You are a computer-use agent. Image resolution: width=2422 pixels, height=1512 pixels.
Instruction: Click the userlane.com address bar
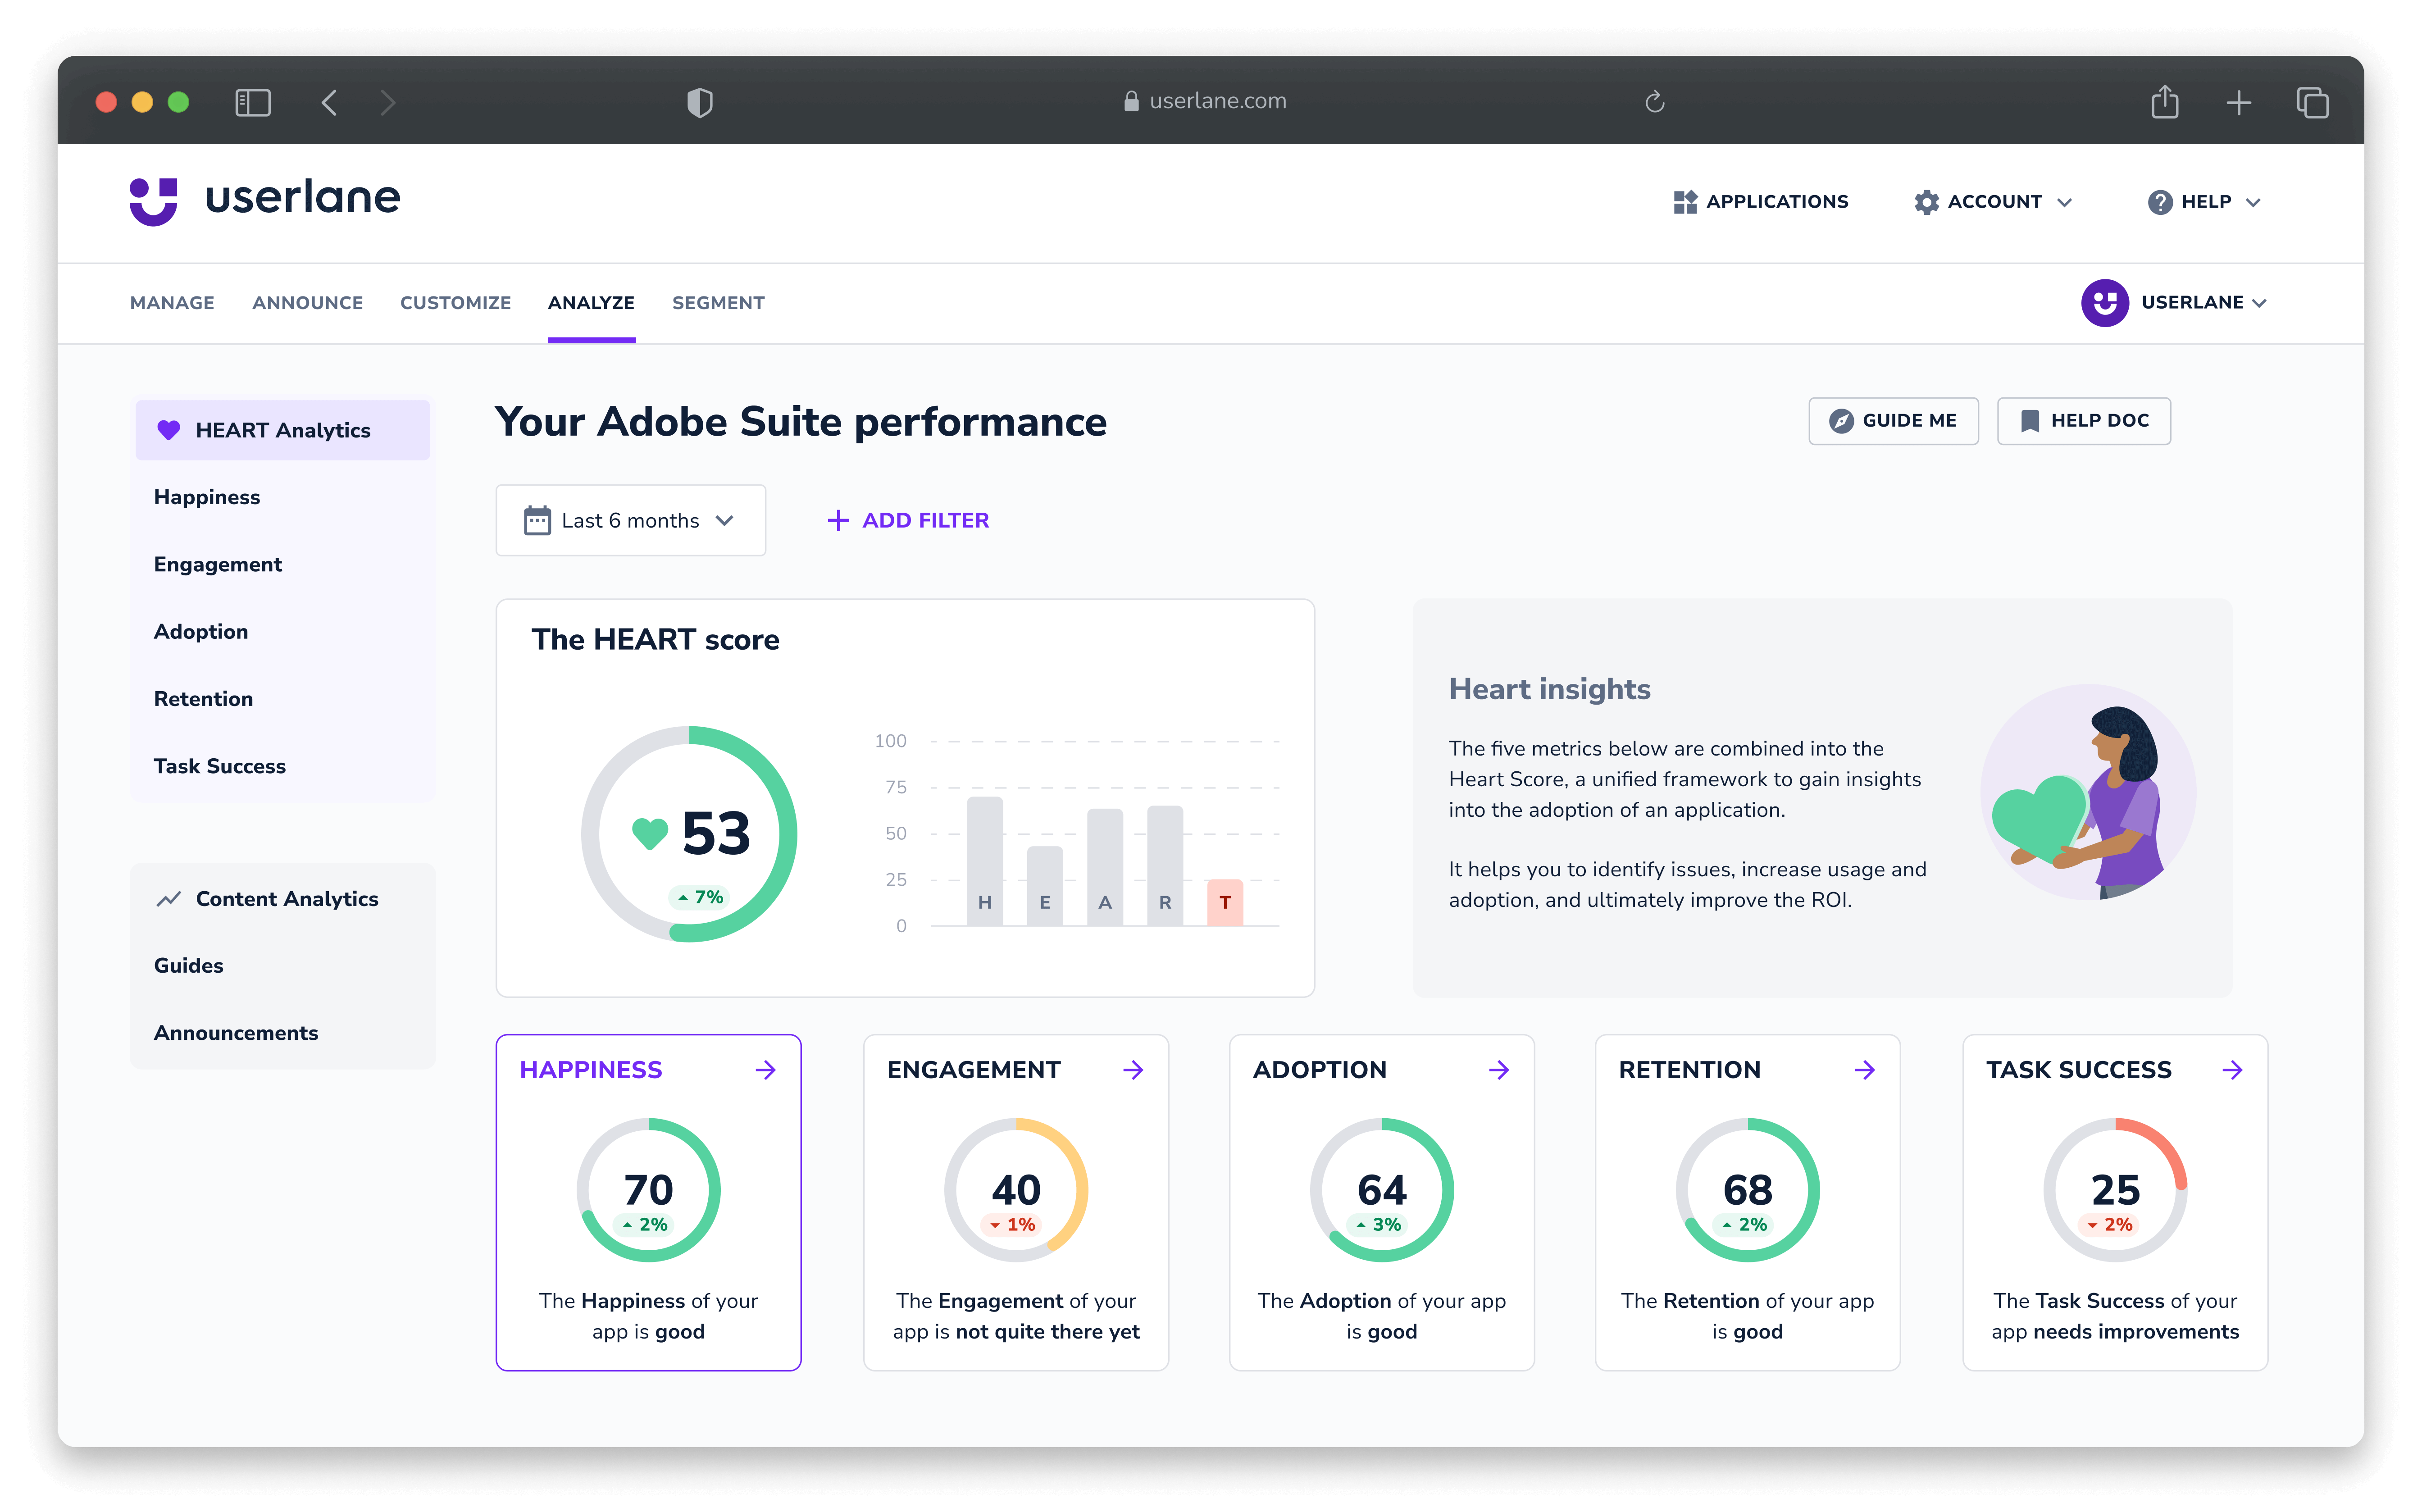1205,101
